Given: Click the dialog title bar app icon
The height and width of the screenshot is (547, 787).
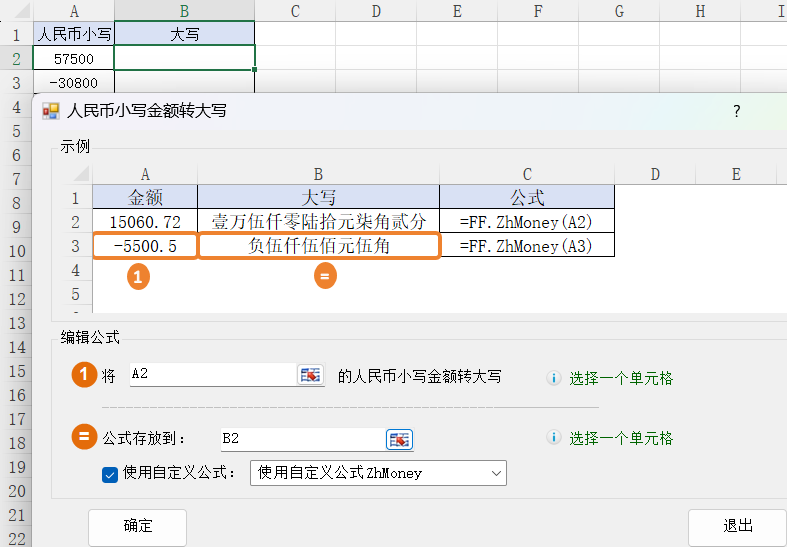Looking at the screenshot, I should [x=50, y=111].
